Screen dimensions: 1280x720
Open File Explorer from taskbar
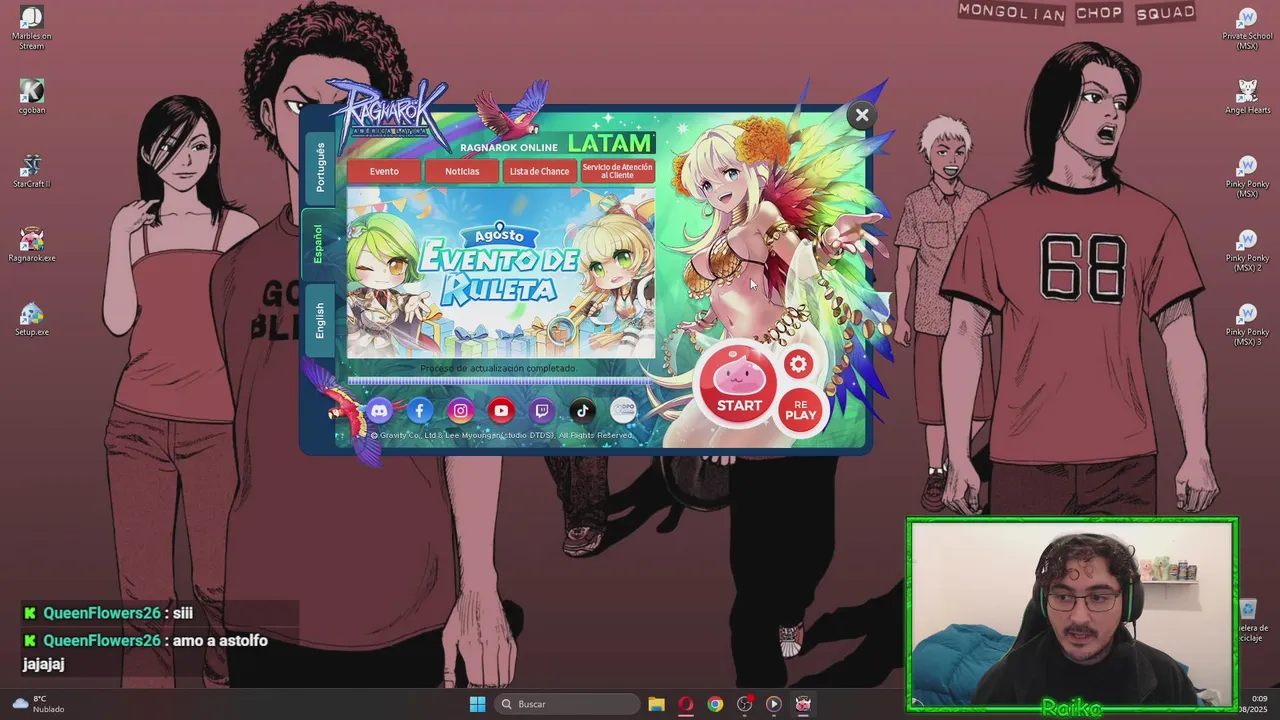656,704
